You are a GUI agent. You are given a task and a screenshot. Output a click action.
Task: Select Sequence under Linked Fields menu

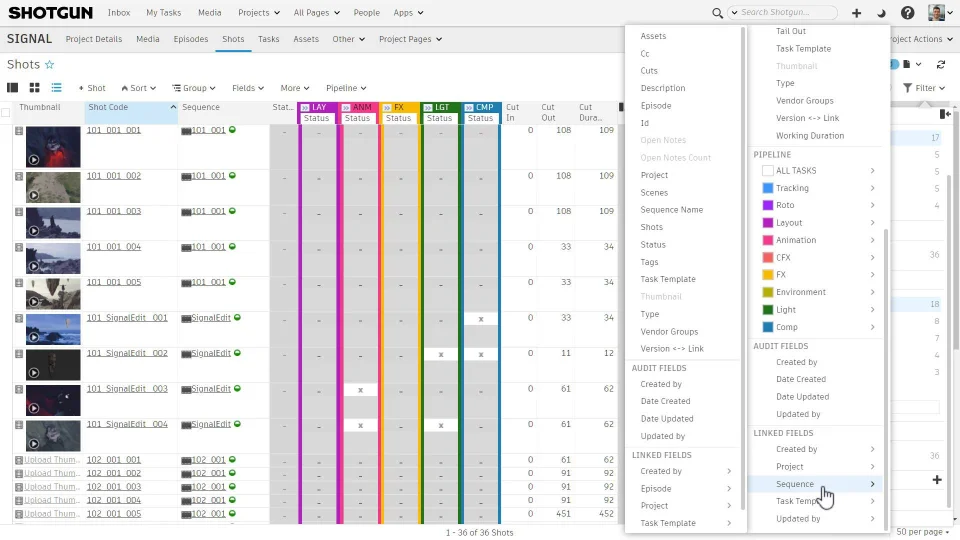click(795, 484)
